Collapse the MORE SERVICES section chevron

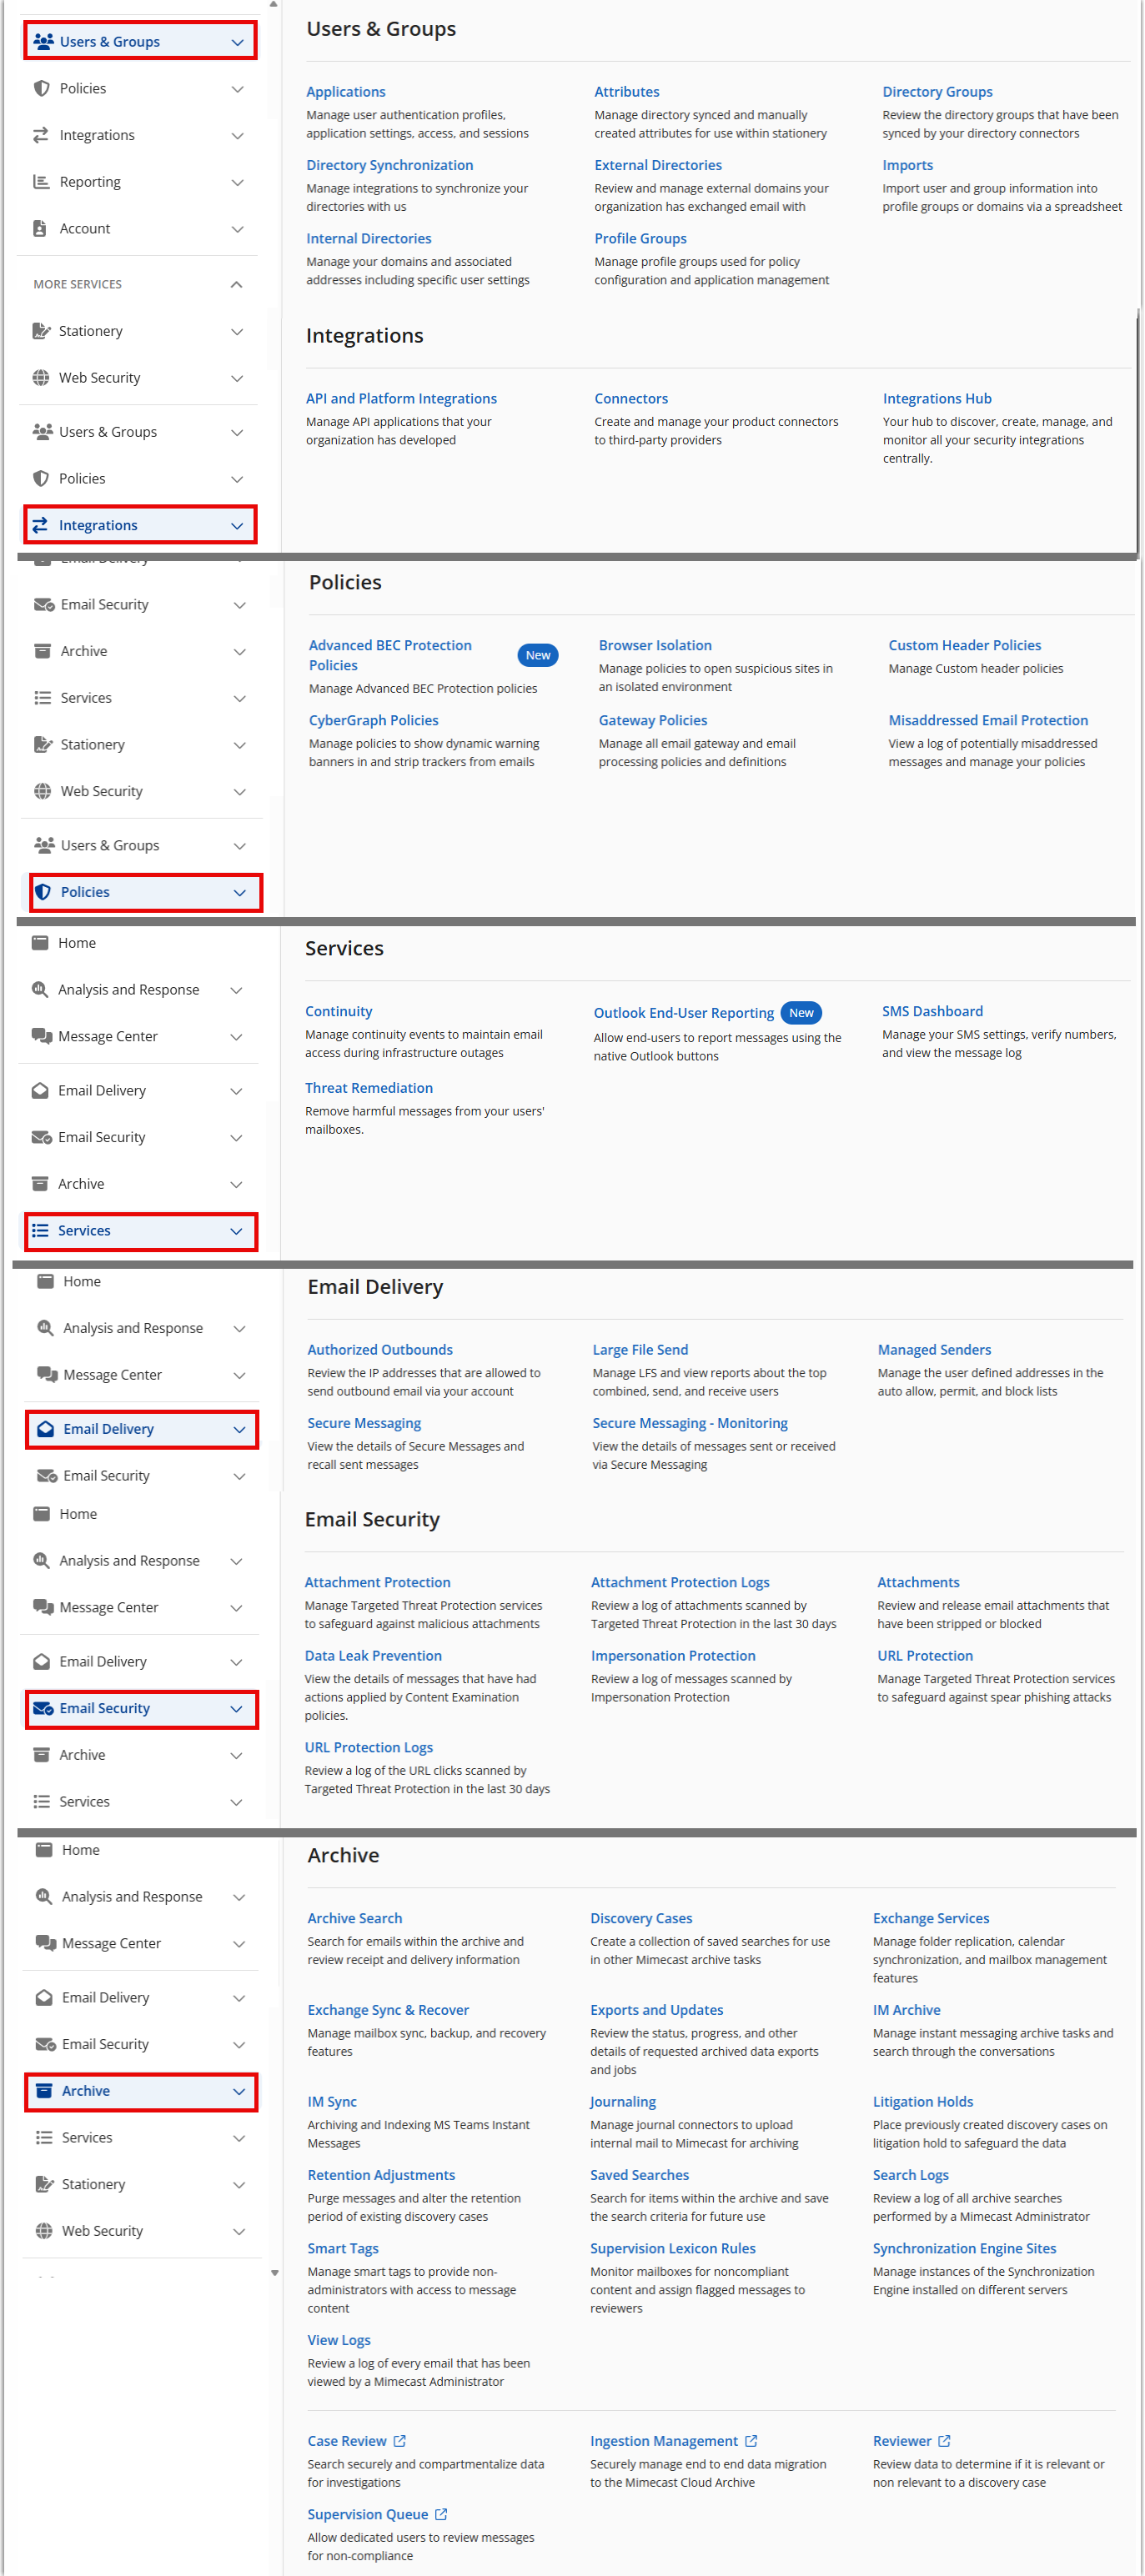pyautogui.click(x=237, y=284)
